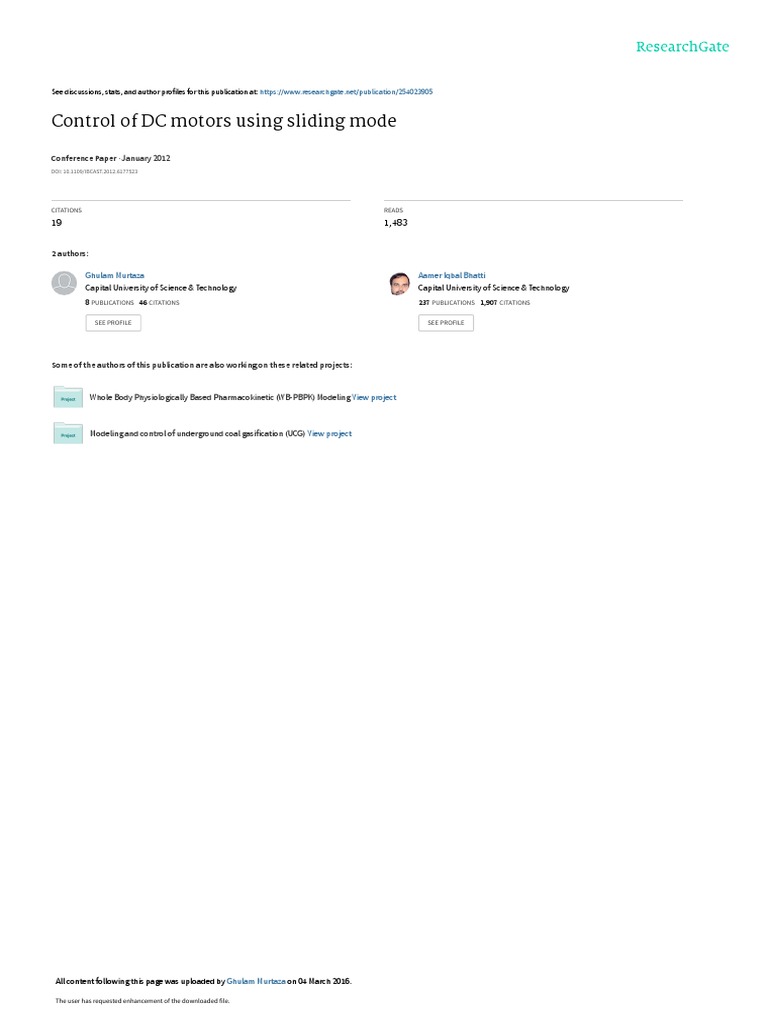Open Aamer Iqbal Bhatti author name link
The width and height of the screenshot is (768, 1024).
click(452, 276)
